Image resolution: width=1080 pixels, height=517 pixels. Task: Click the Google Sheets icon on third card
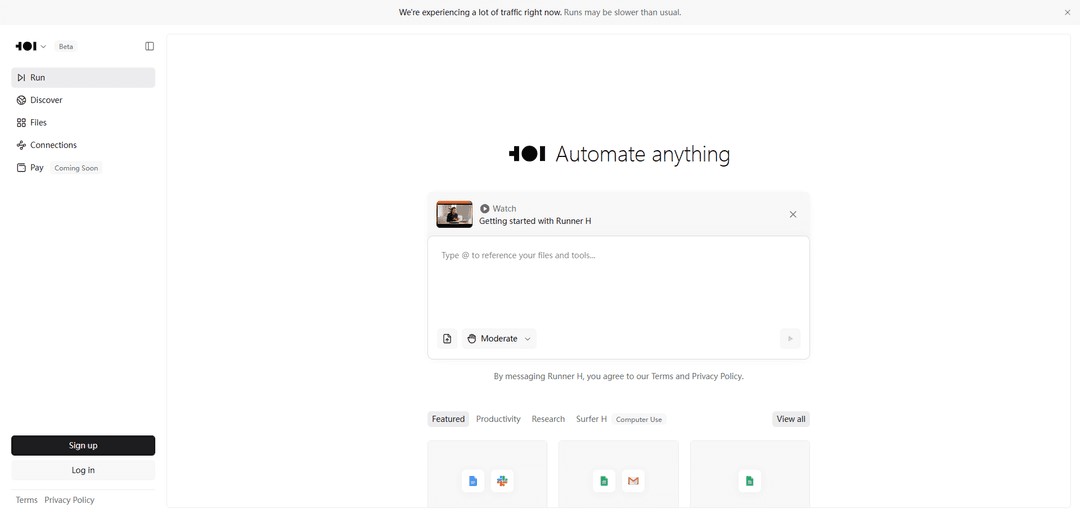[749, 481]
